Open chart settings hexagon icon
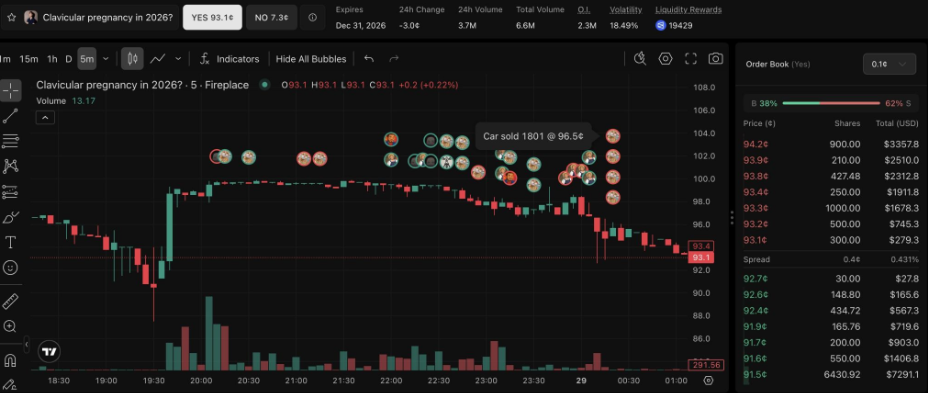Image resolution: width=928 pixels, height=393 pixels. point(666,59)
